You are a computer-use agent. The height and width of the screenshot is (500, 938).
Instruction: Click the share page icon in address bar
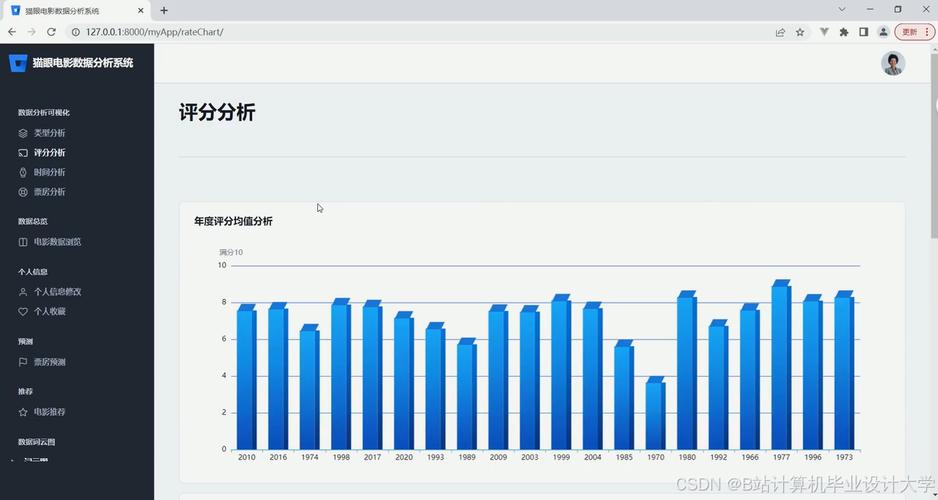pos(780,32)
